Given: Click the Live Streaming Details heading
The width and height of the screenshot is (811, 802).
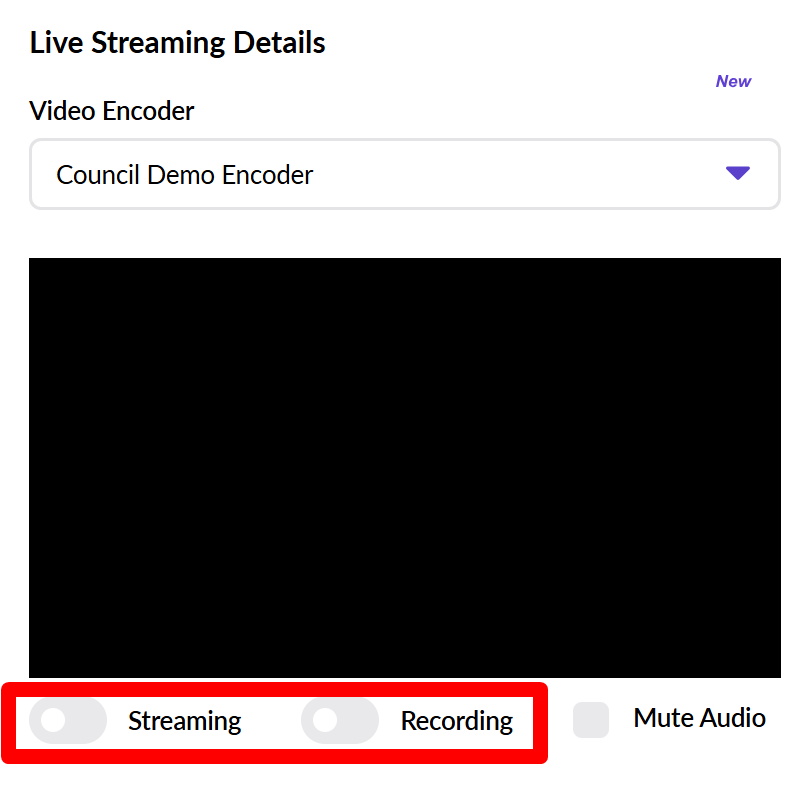Looking at the screenshot, I should [178, 43].
